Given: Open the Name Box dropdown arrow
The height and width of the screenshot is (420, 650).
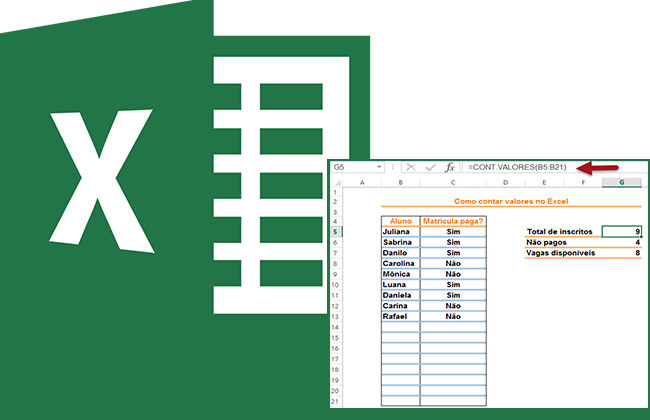Looking at the screenshot, I should (x=379, y=167).
